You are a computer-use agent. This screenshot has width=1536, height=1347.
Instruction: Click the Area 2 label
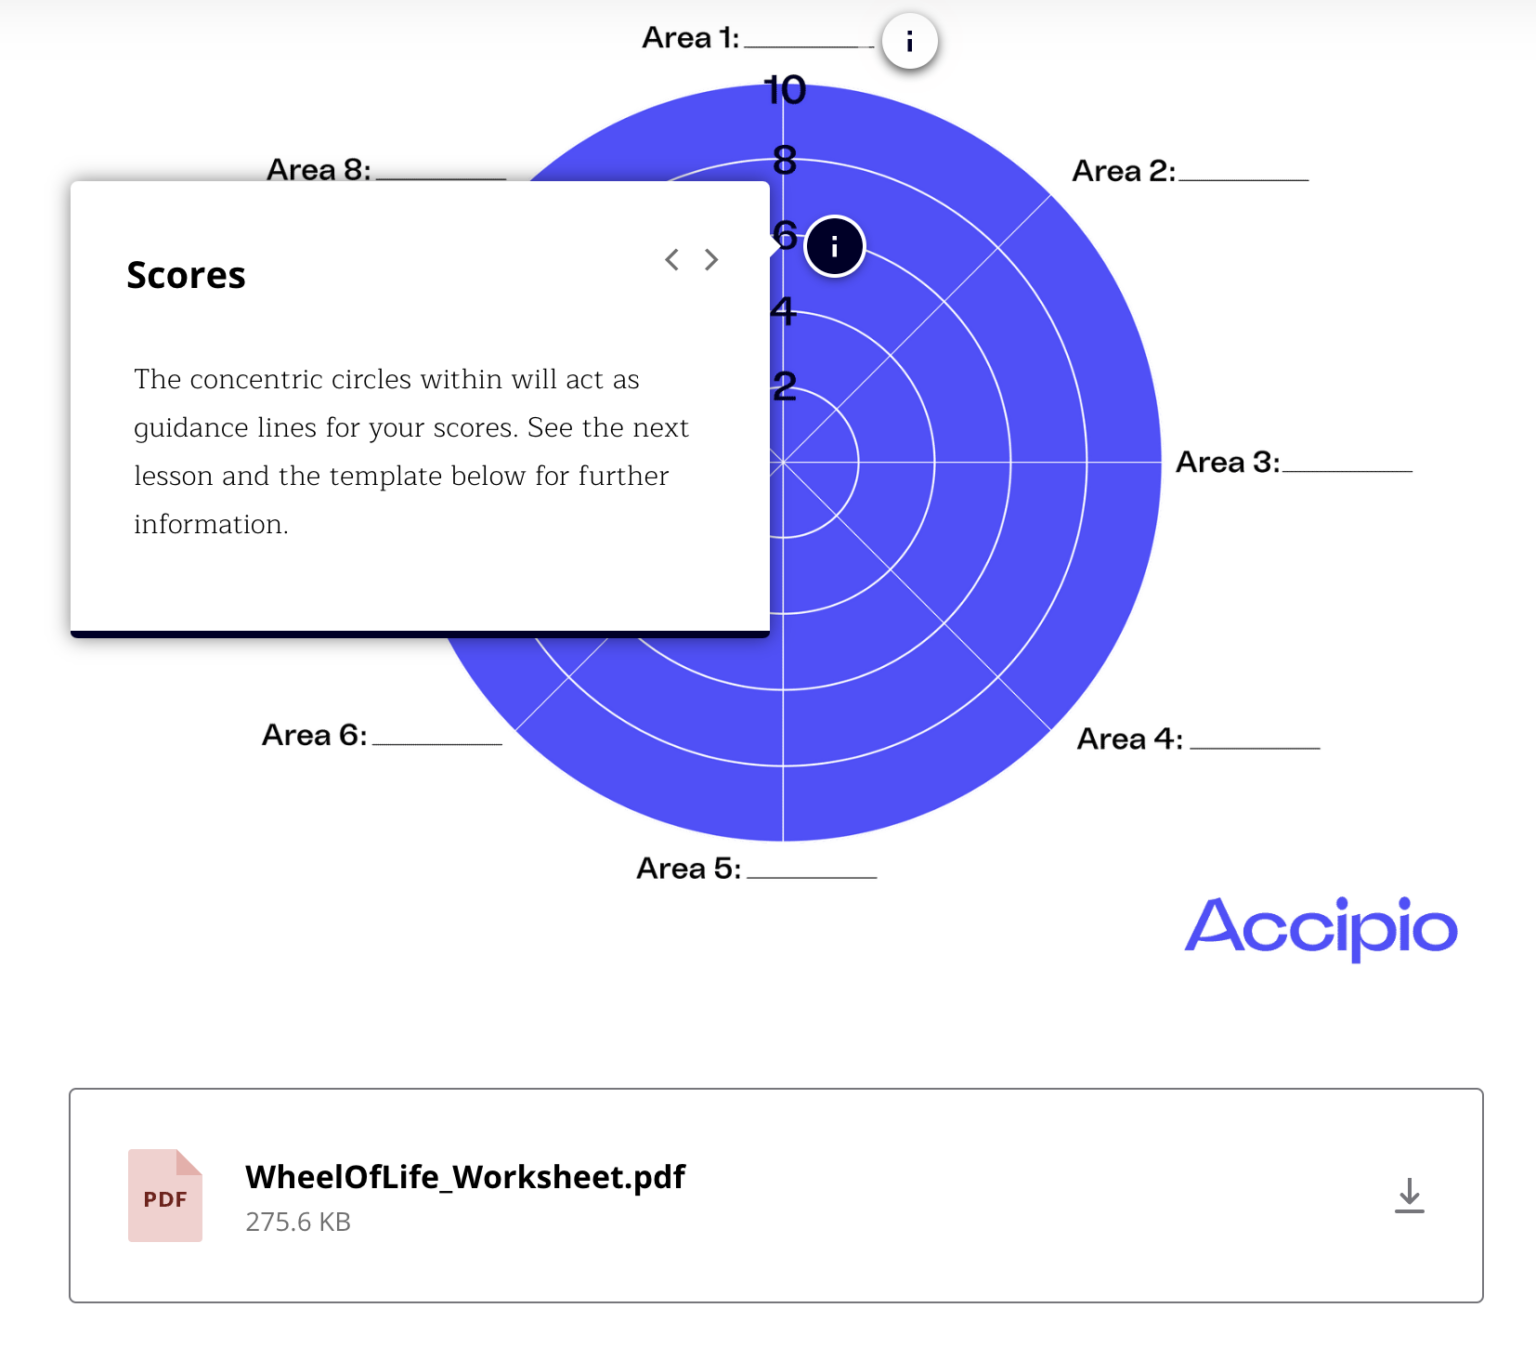[x=1123, y=171]
